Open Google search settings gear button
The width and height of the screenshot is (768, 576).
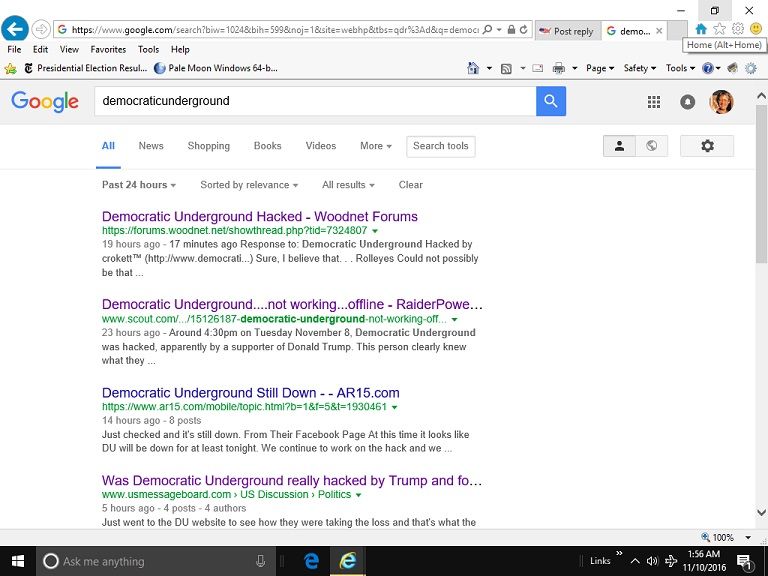click(x=707, y=146)
